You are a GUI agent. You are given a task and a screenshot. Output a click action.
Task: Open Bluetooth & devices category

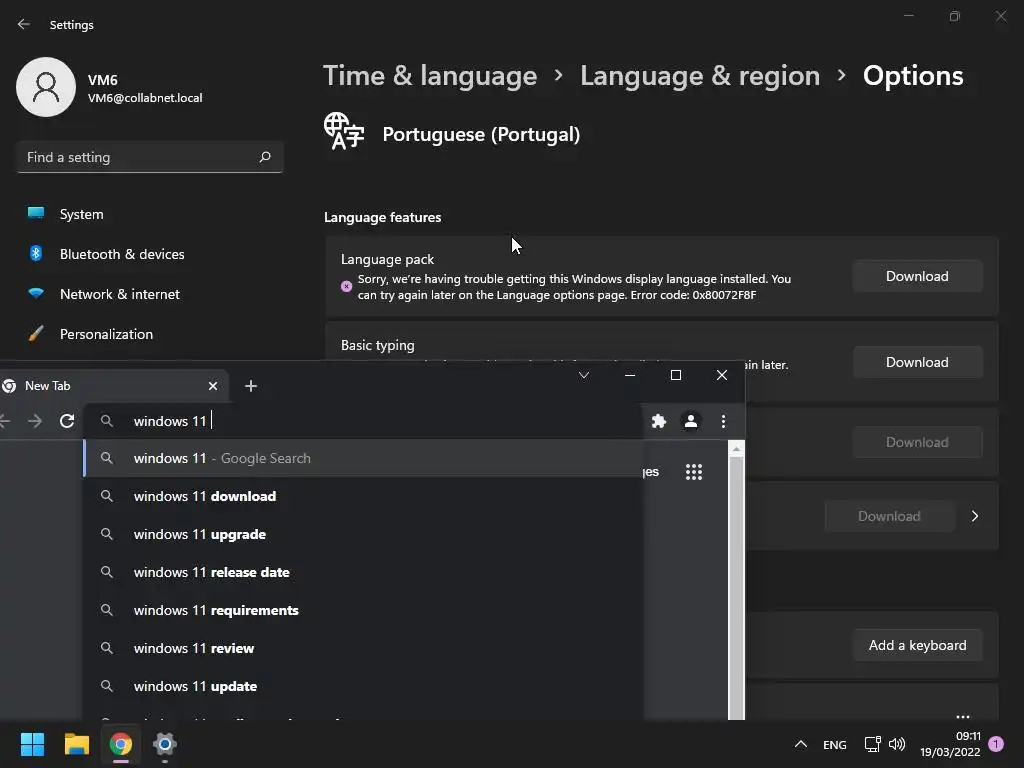click(x=122, y=254)
